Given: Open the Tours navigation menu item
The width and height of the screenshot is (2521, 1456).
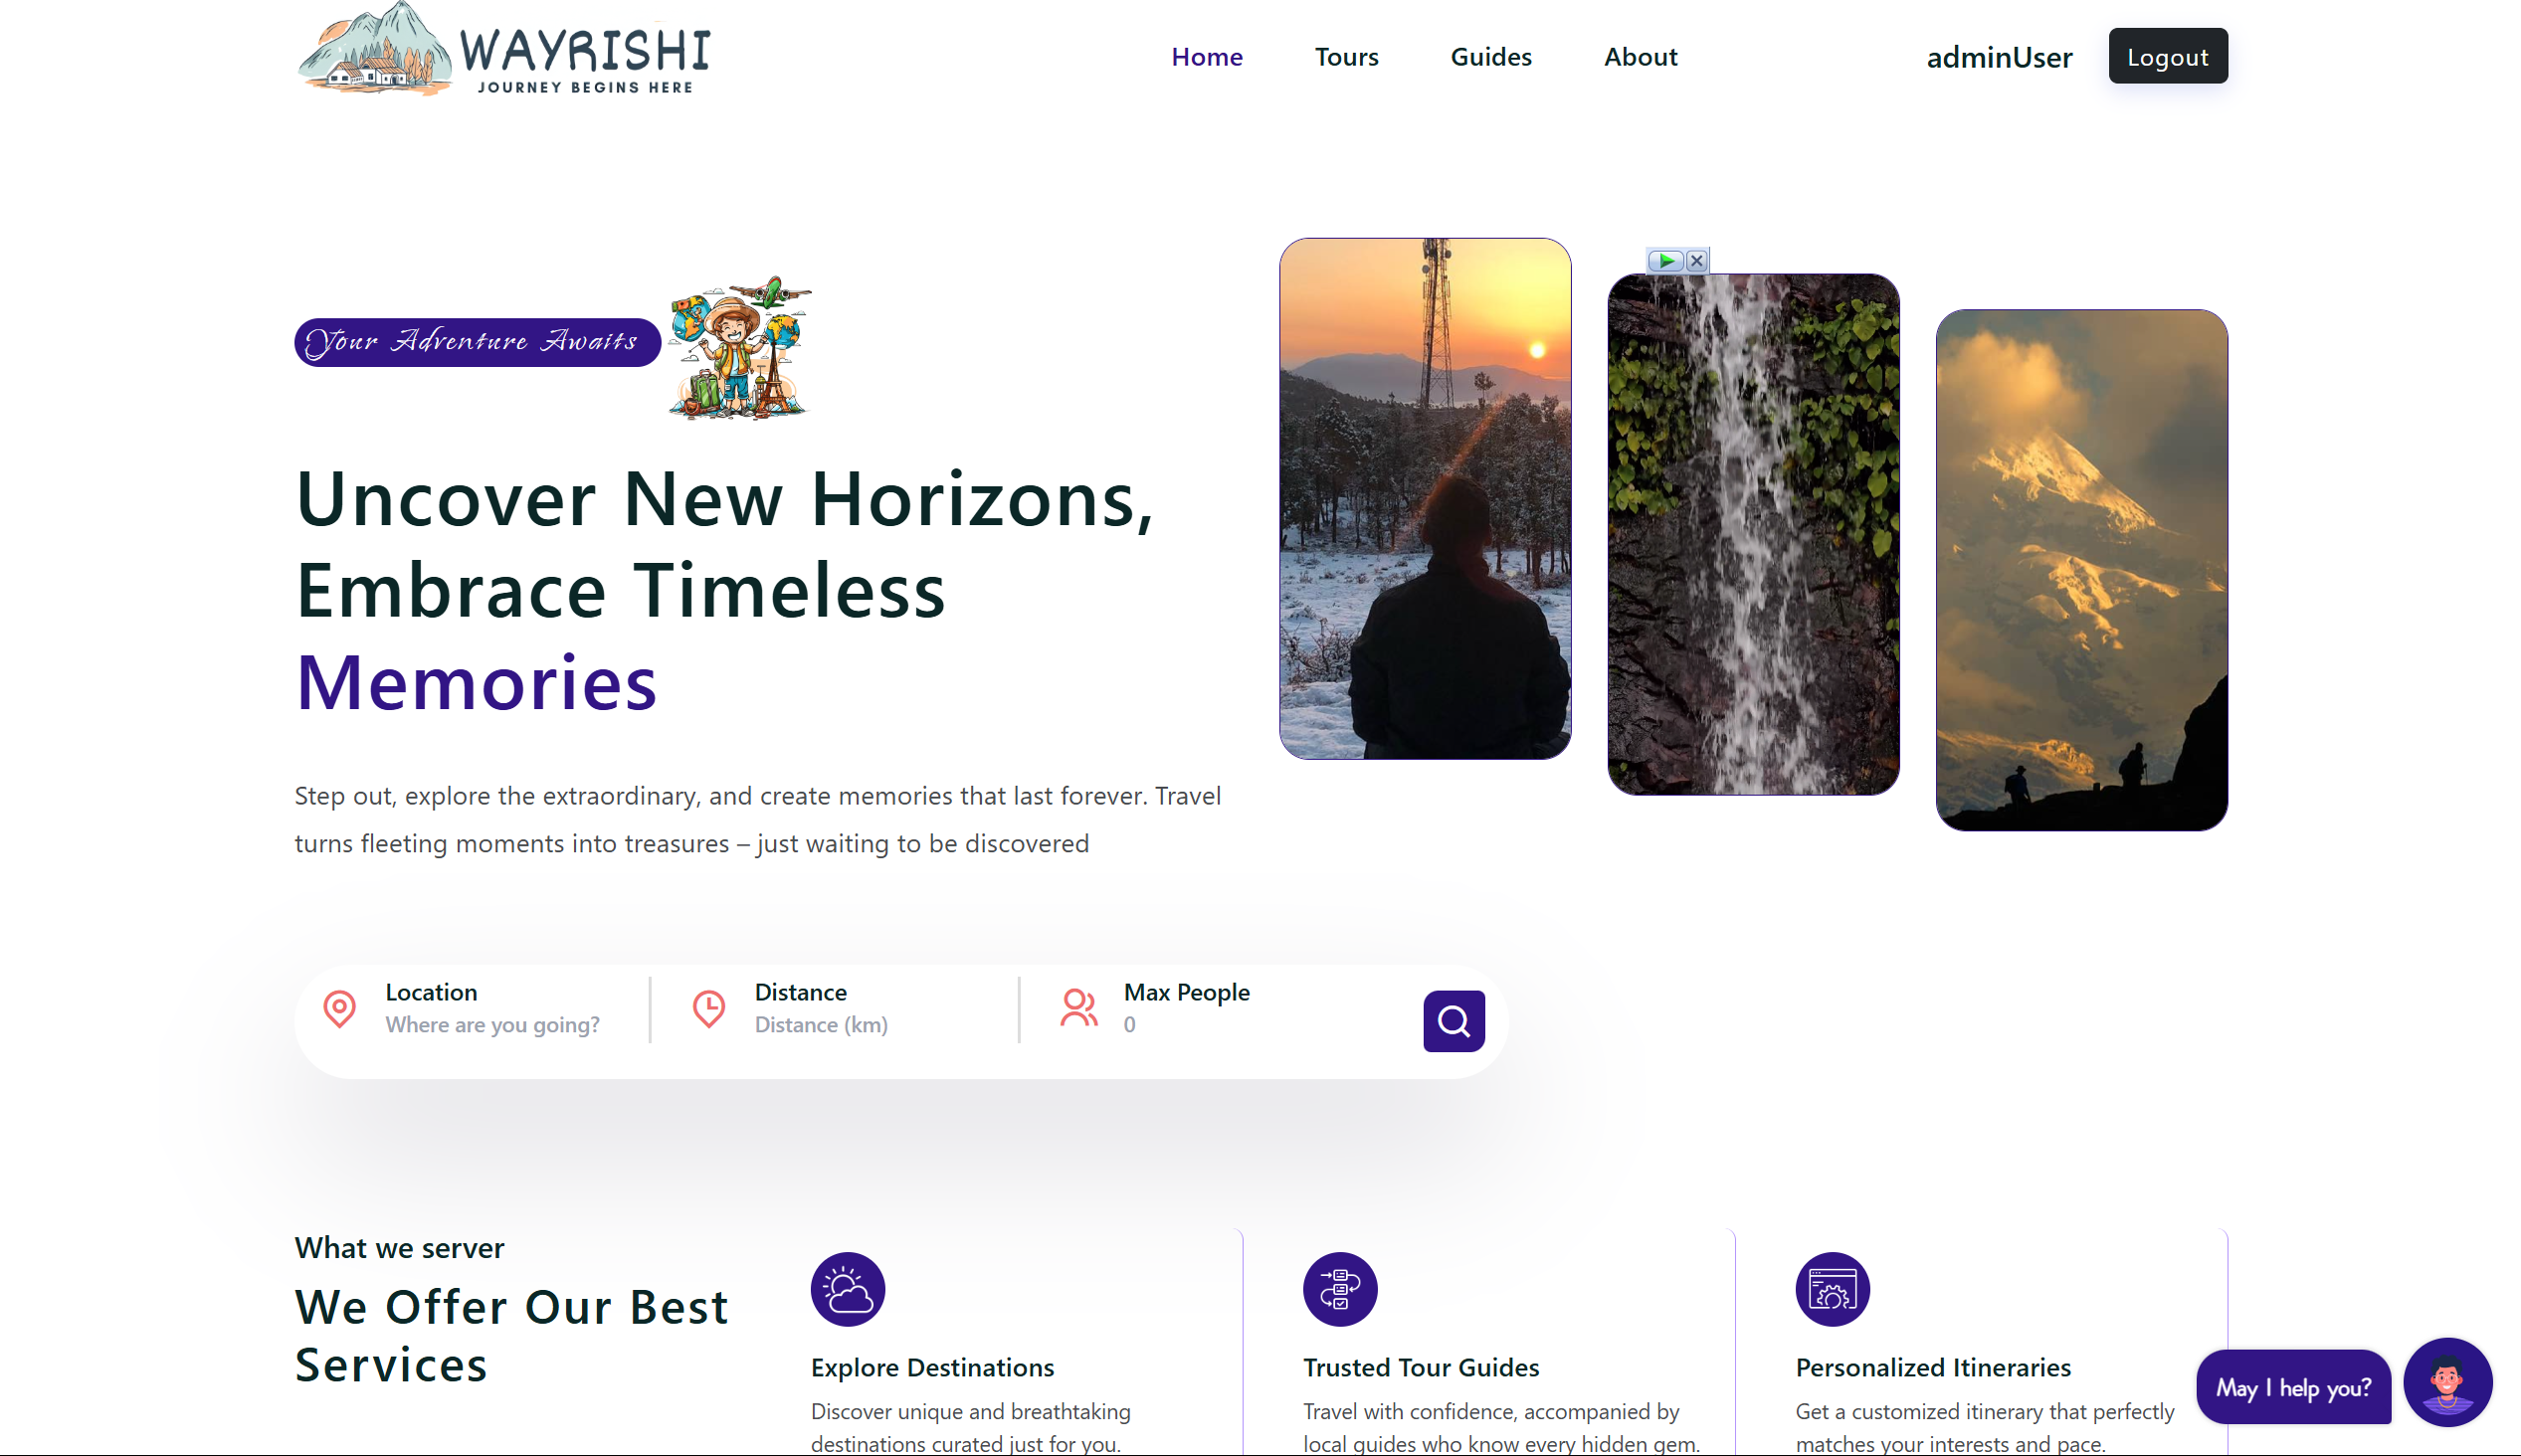Looking at the screenshot, I should [x=1347, y=56].
